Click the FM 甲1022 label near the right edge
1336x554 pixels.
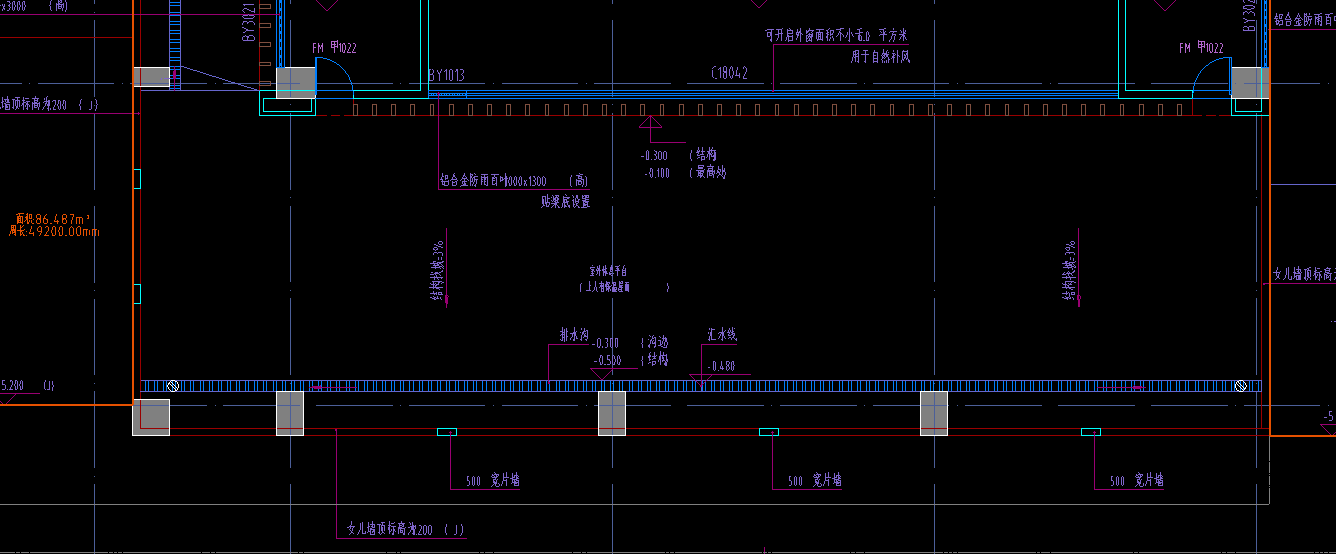1201,48
